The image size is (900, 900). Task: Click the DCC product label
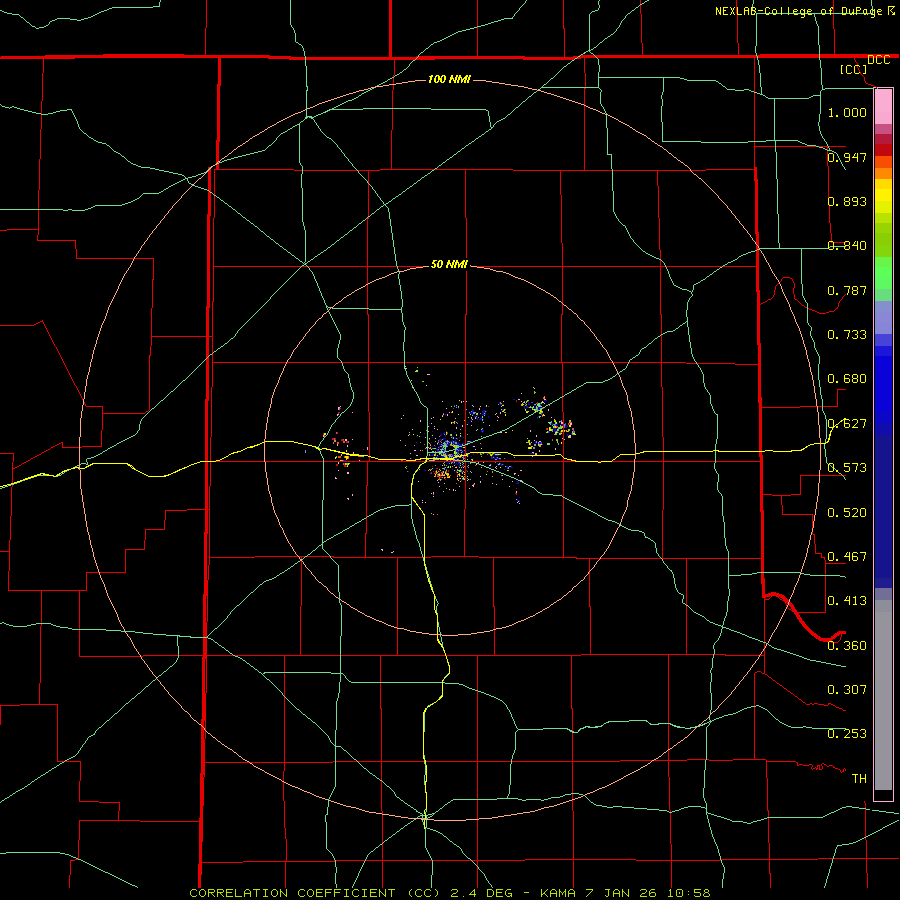(878, 60)
